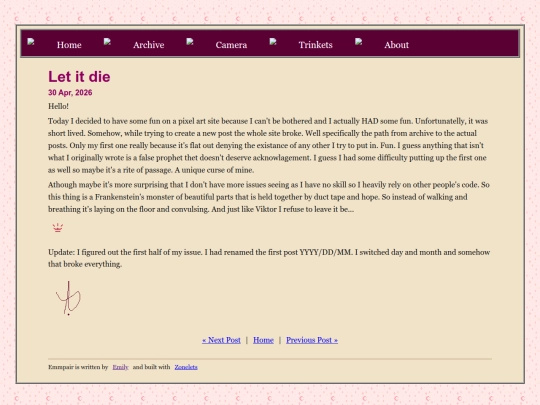Screen dimensions: 540x405
Task: Click footer text Emmpair is written by
Action: (78, 367)
